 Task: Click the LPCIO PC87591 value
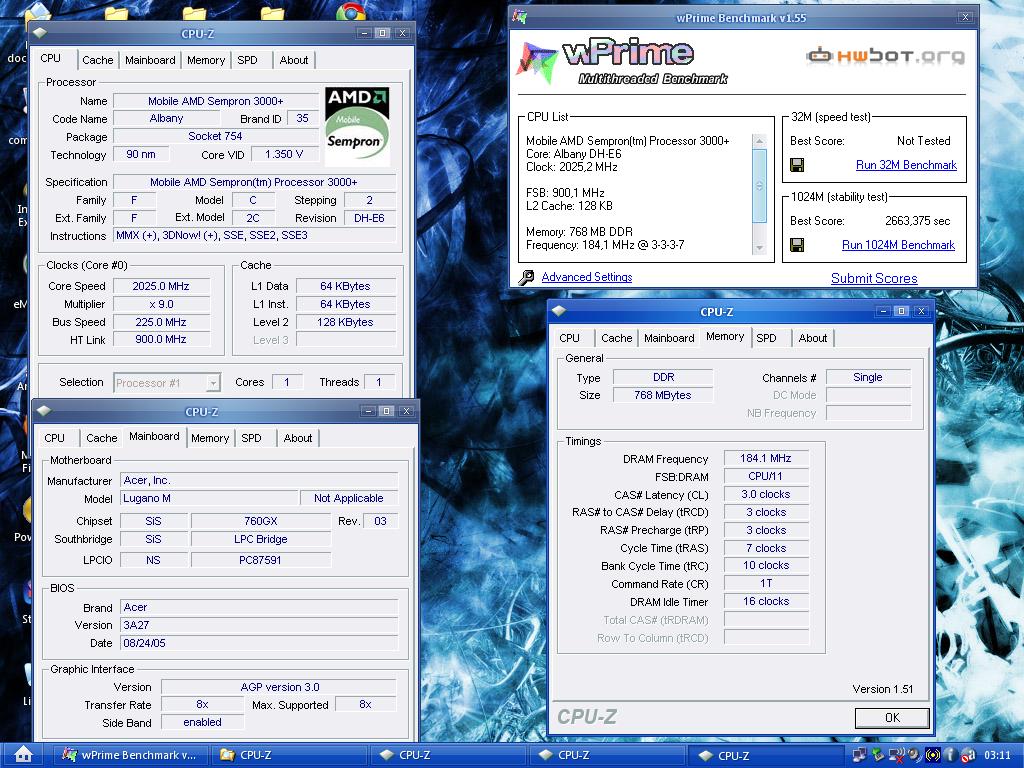[x=261, y=560]
